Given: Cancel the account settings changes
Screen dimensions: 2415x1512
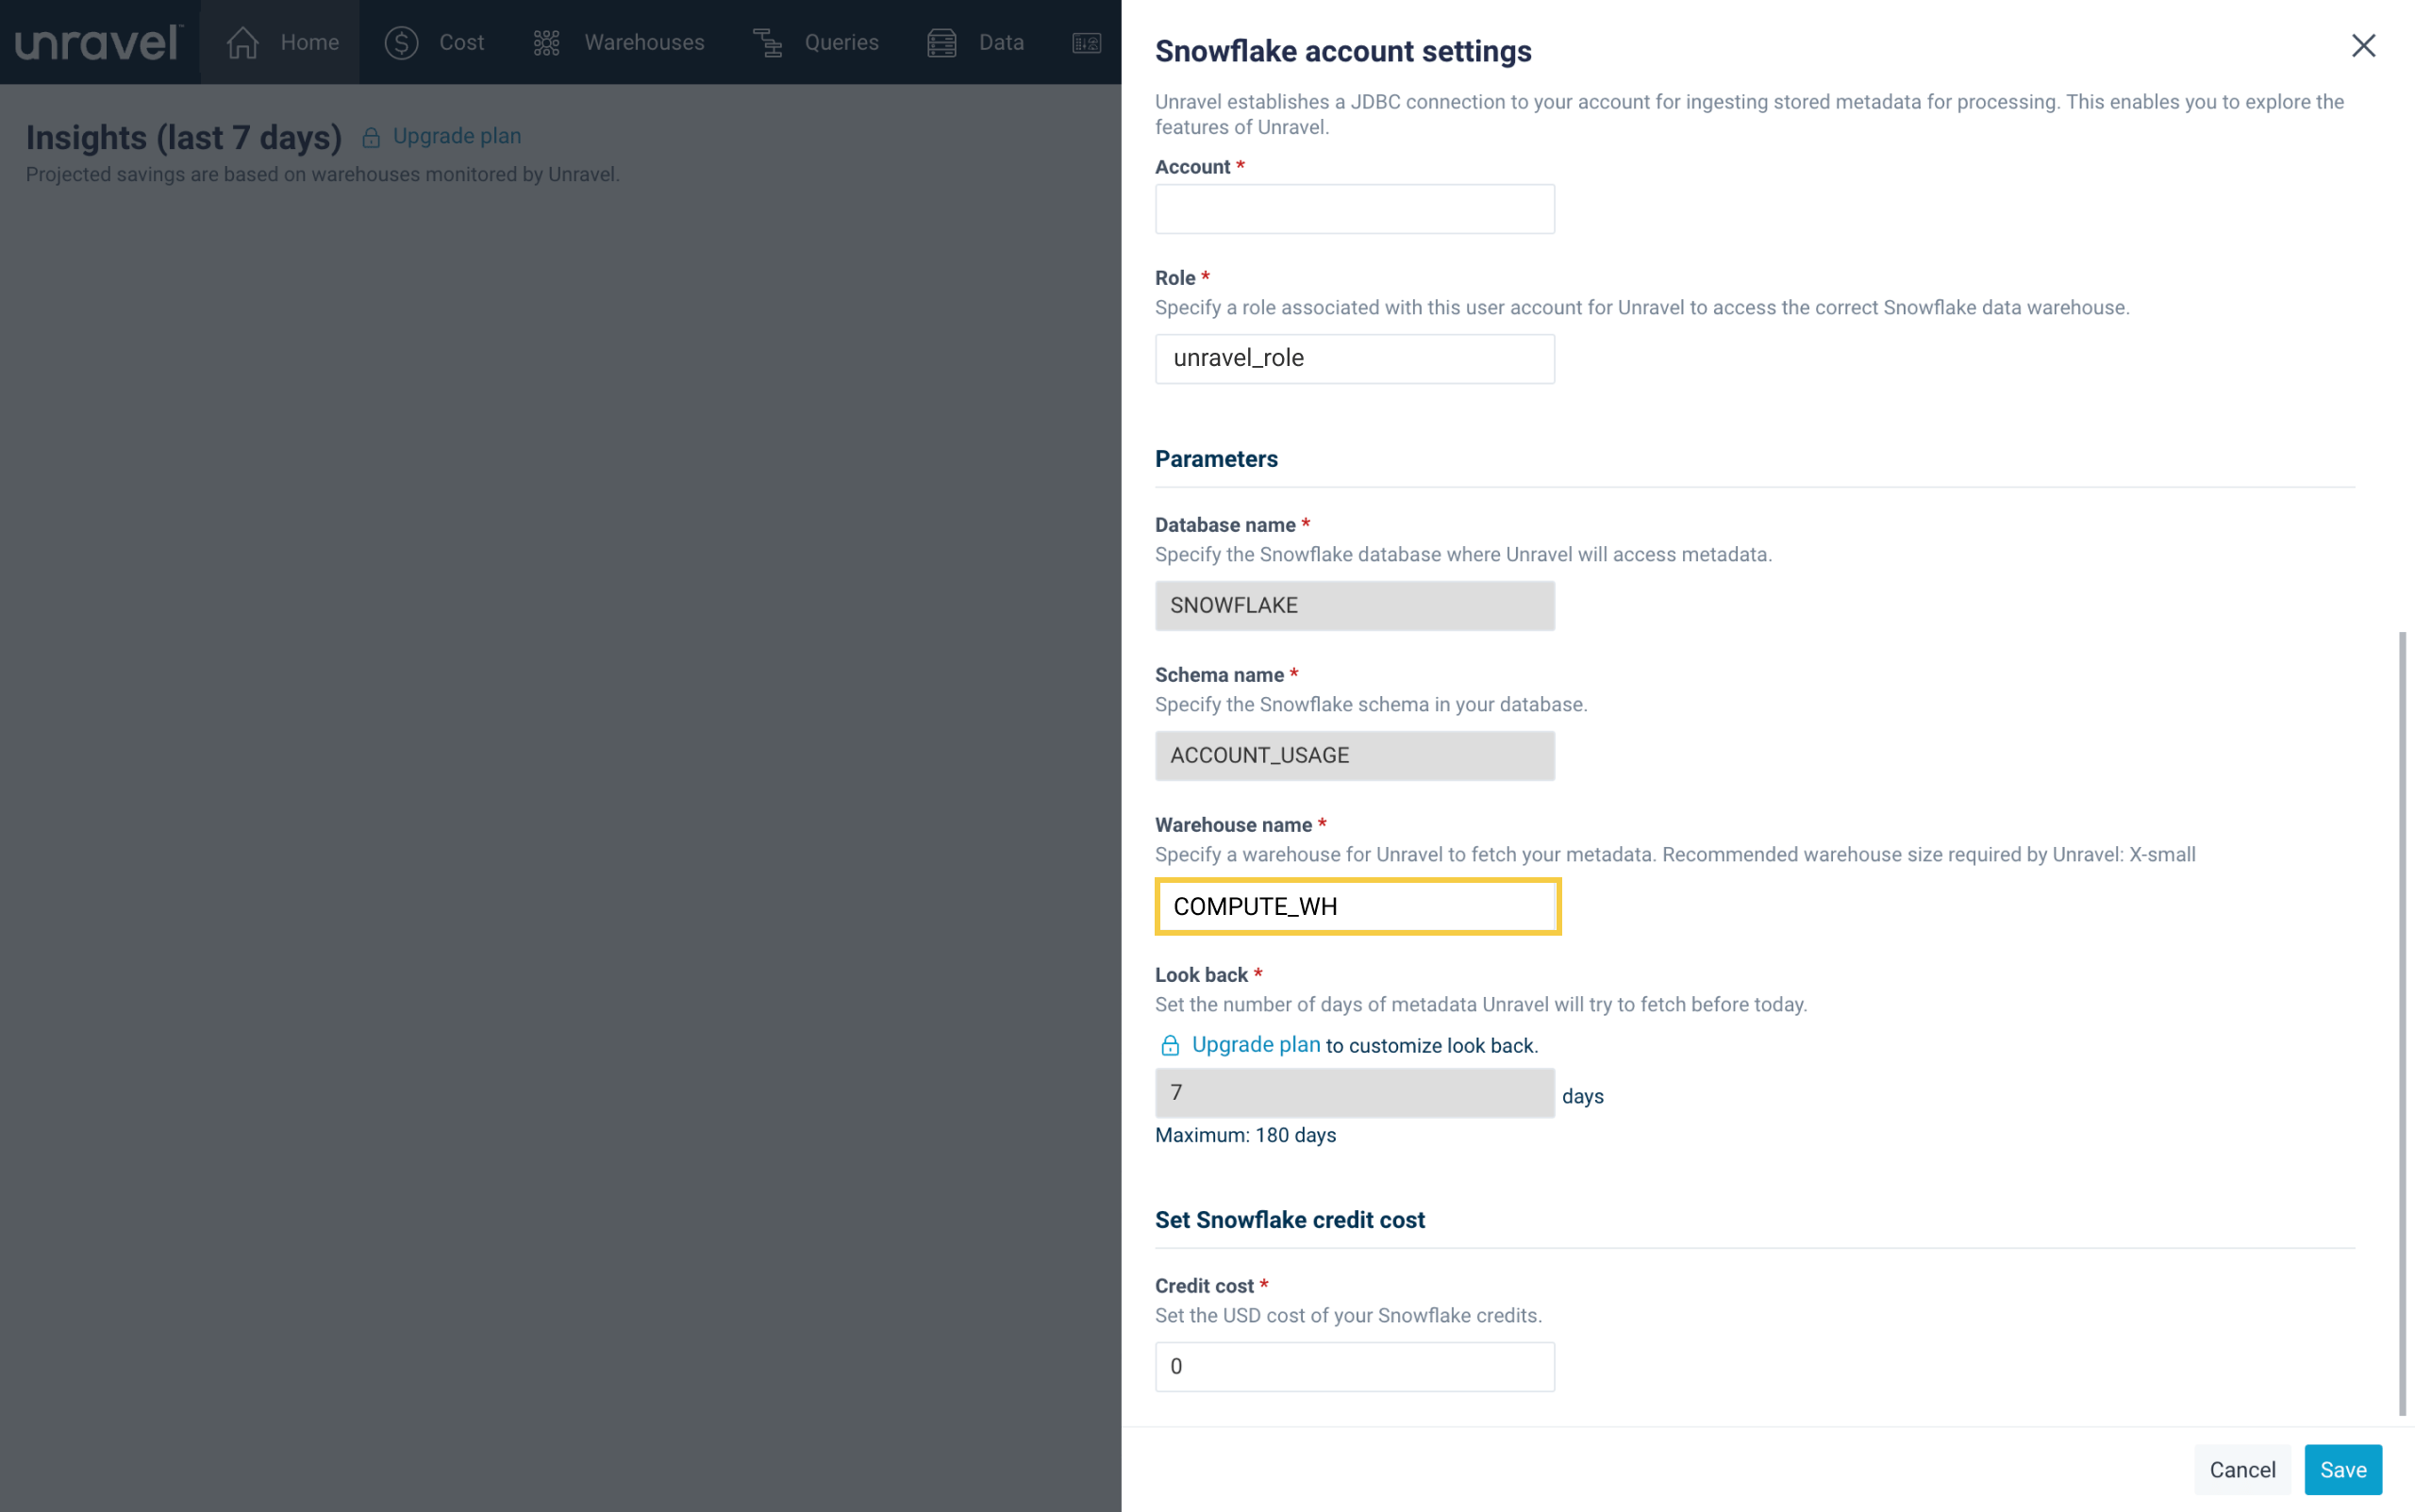Looking at the screenshot, I should tap(2241, 1469).
